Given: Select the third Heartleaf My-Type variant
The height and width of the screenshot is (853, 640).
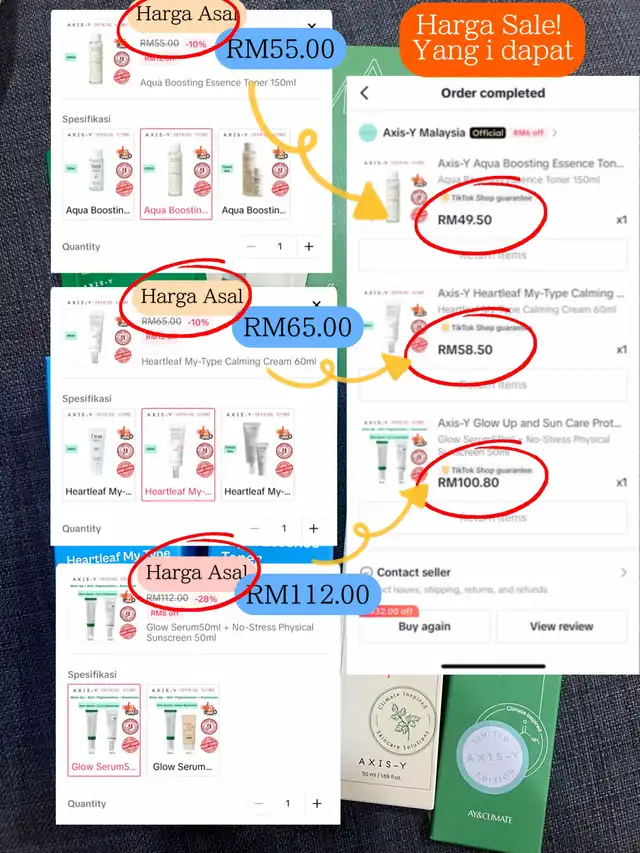Looking at the screenshot, I should coord(257,455).
